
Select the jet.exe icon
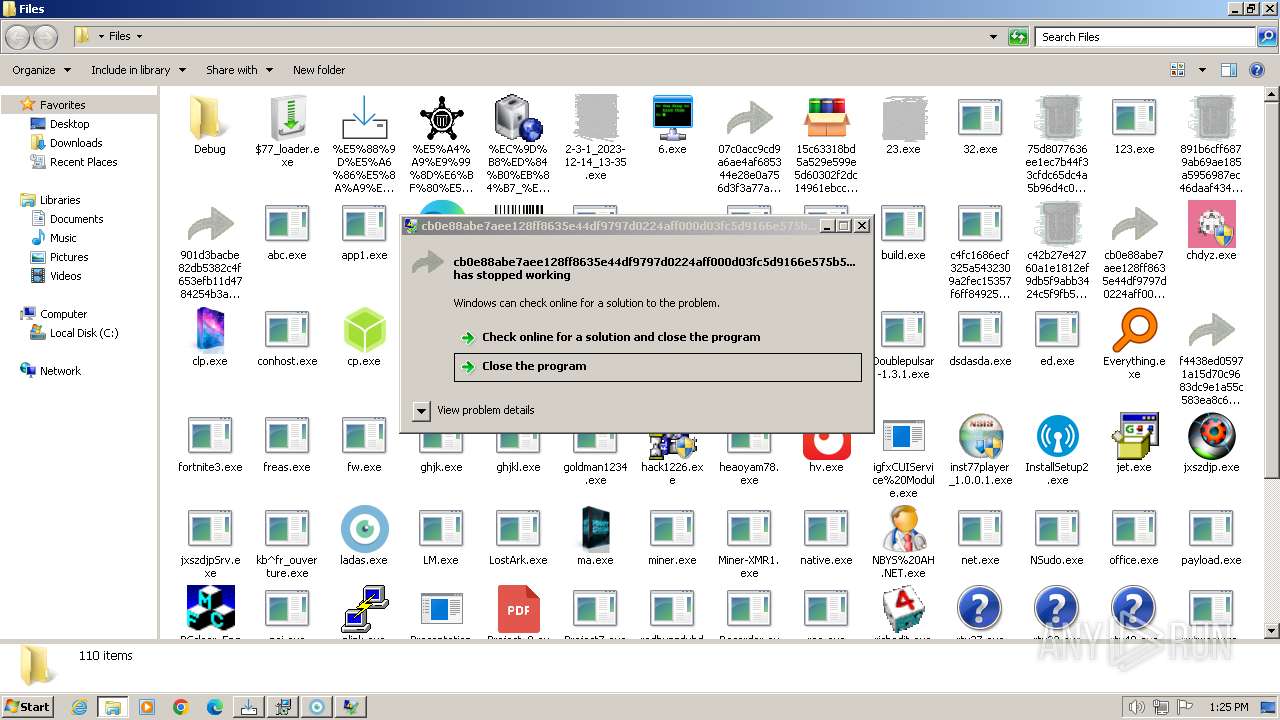pyautogui.click(x=1134, y=436)
